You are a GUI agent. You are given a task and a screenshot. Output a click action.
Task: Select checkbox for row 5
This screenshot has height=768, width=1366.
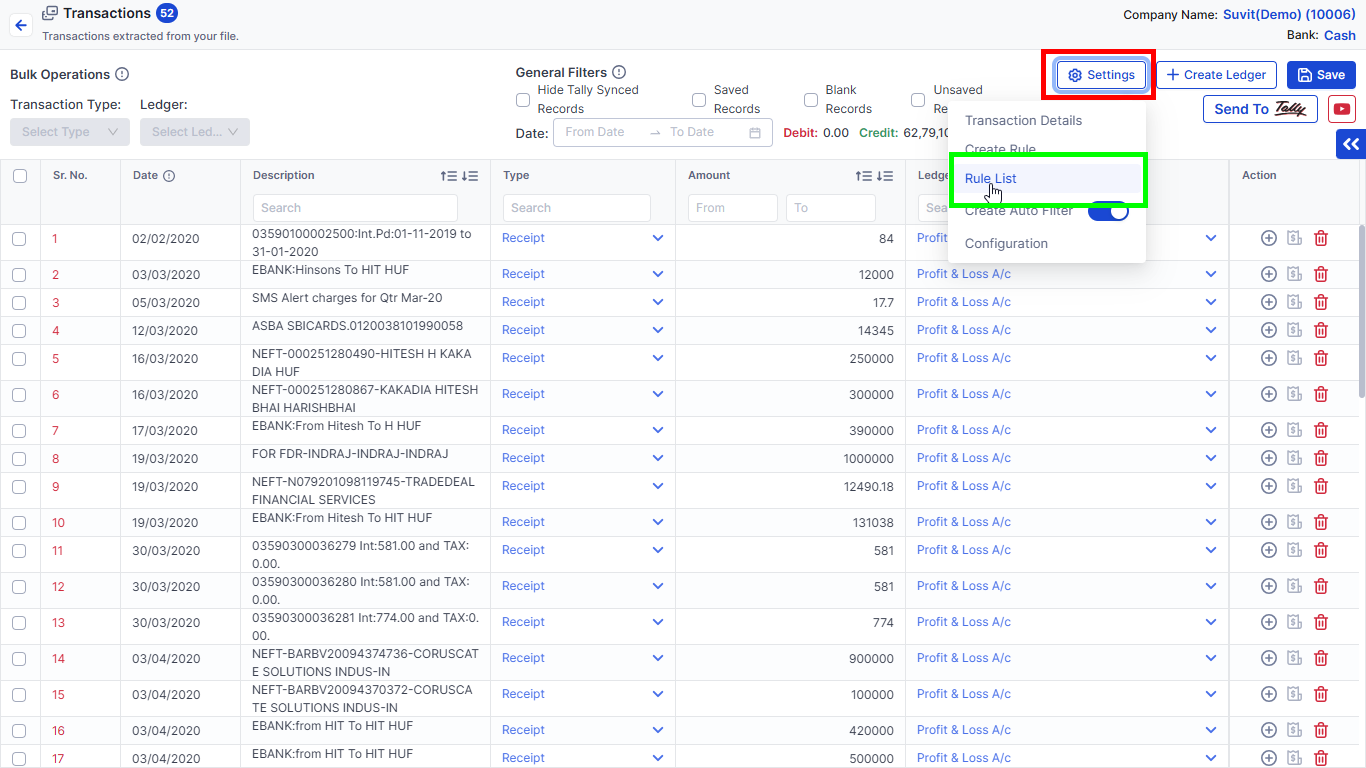point(19,359)
